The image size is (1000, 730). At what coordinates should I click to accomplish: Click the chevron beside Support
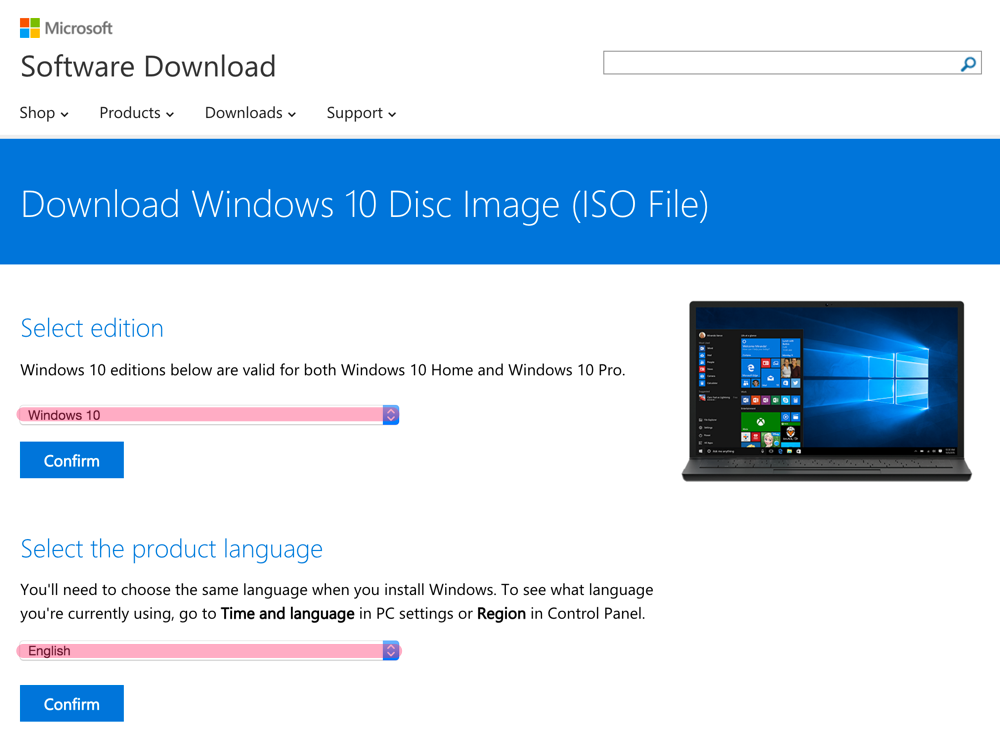[x=392, y=114]
